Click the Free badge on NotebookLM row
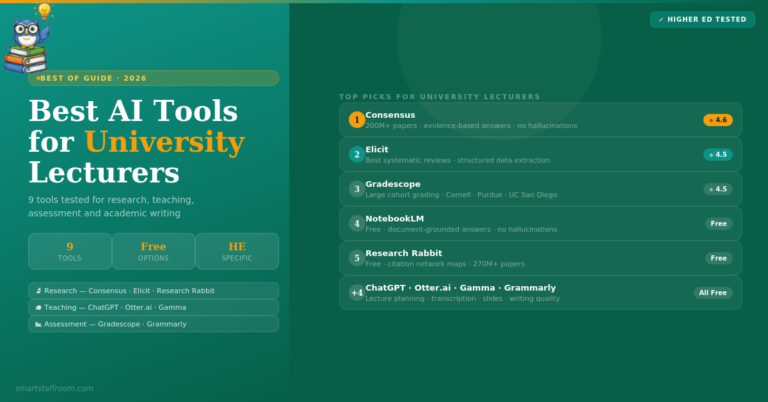Screen dimensions: 768x402 tap(719, 224)
